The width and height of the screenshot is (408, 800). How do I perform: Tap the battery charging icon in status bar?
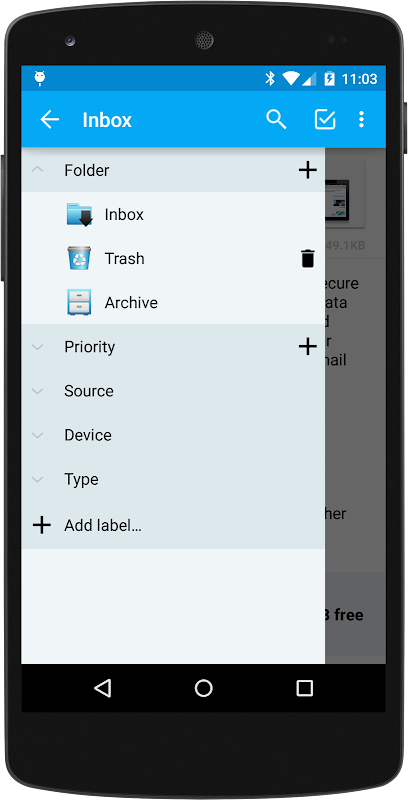coord(329,78)
